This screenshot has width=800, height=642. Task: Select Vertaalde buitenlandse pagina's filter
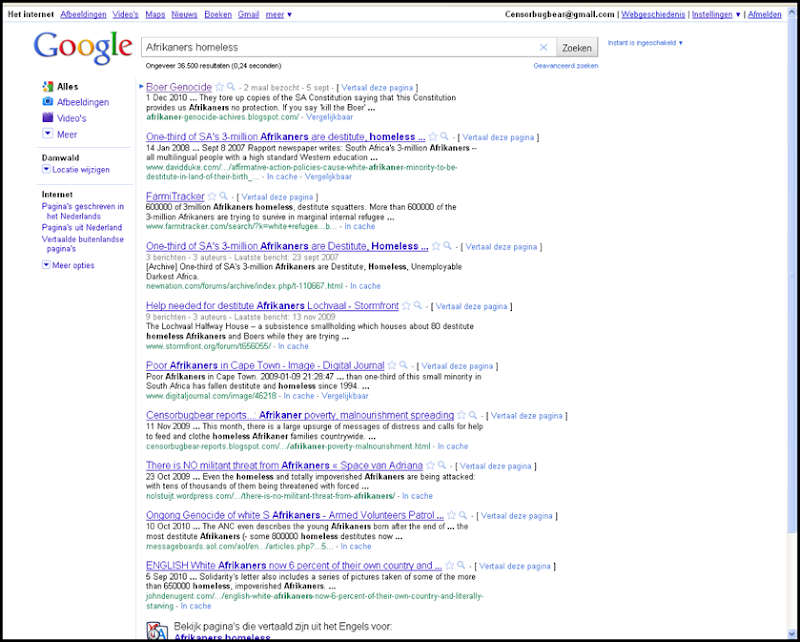pos(83,244)
